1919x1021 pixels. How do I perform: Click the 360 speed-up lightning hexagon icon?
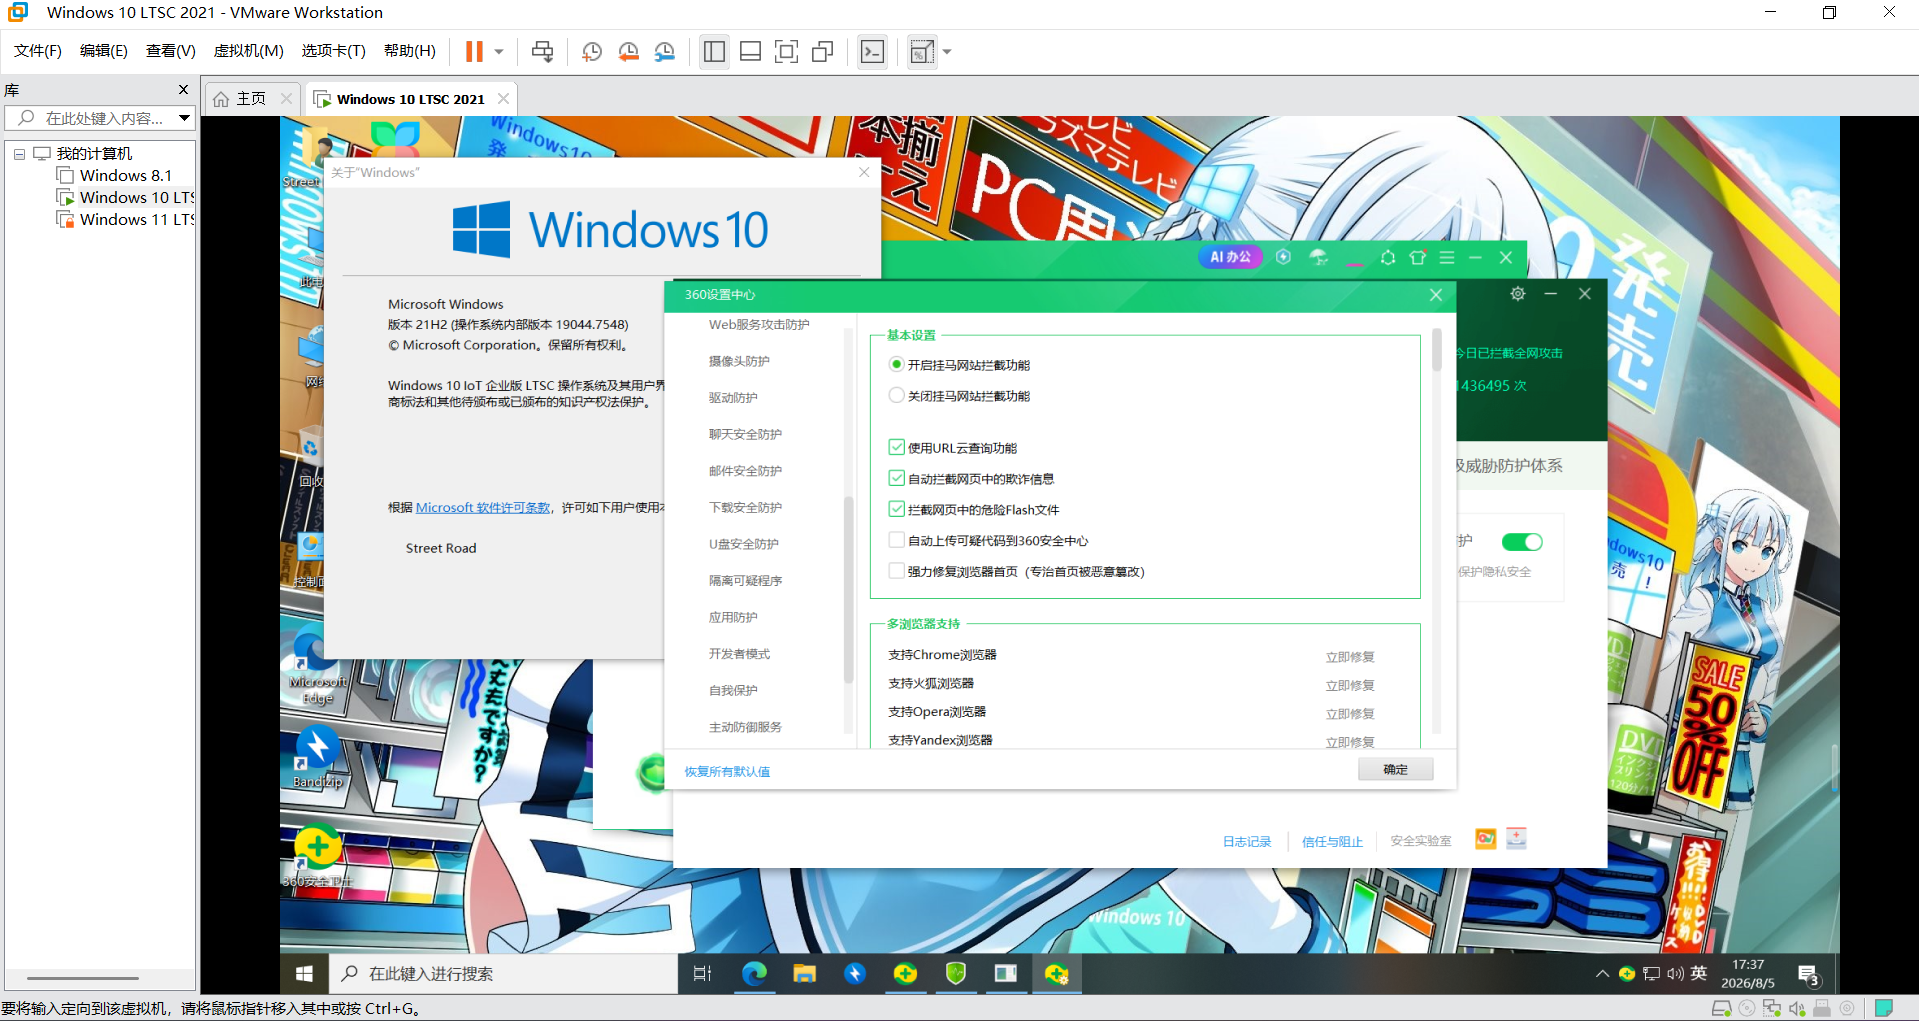[1283, 257]
